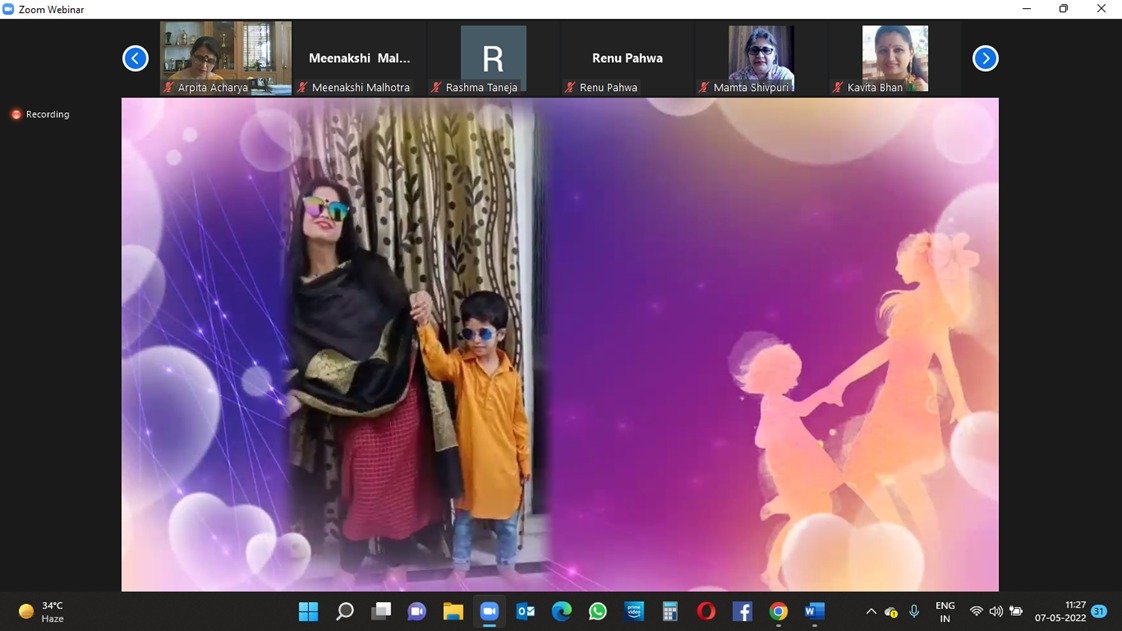This screenshot has height=631, width=1122.
Task: Open Outlook from the taskbar
Action: (525, 611)
